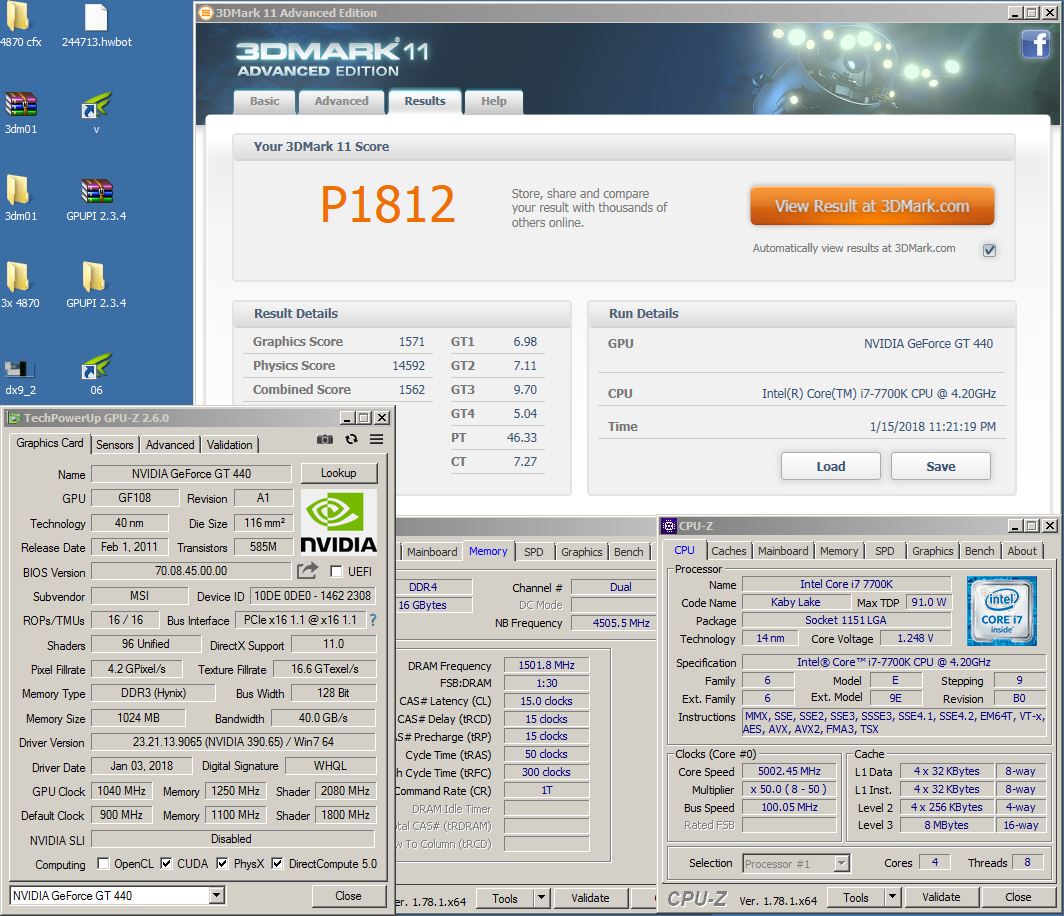Click the Core Speed value 5002.45 MHz
The height and width of the screenshot is (916, 1064).
(789, 771)
